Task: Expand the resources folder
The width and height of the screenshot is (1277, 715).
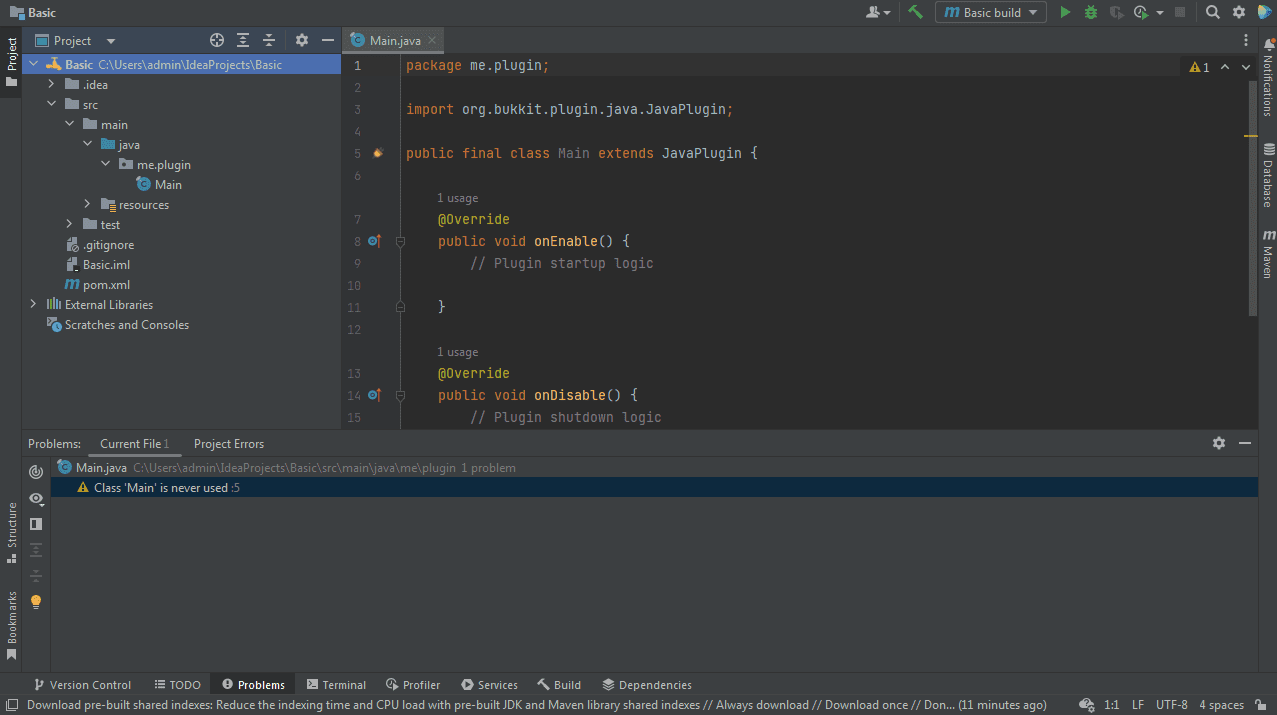Action: pos(88,205)
